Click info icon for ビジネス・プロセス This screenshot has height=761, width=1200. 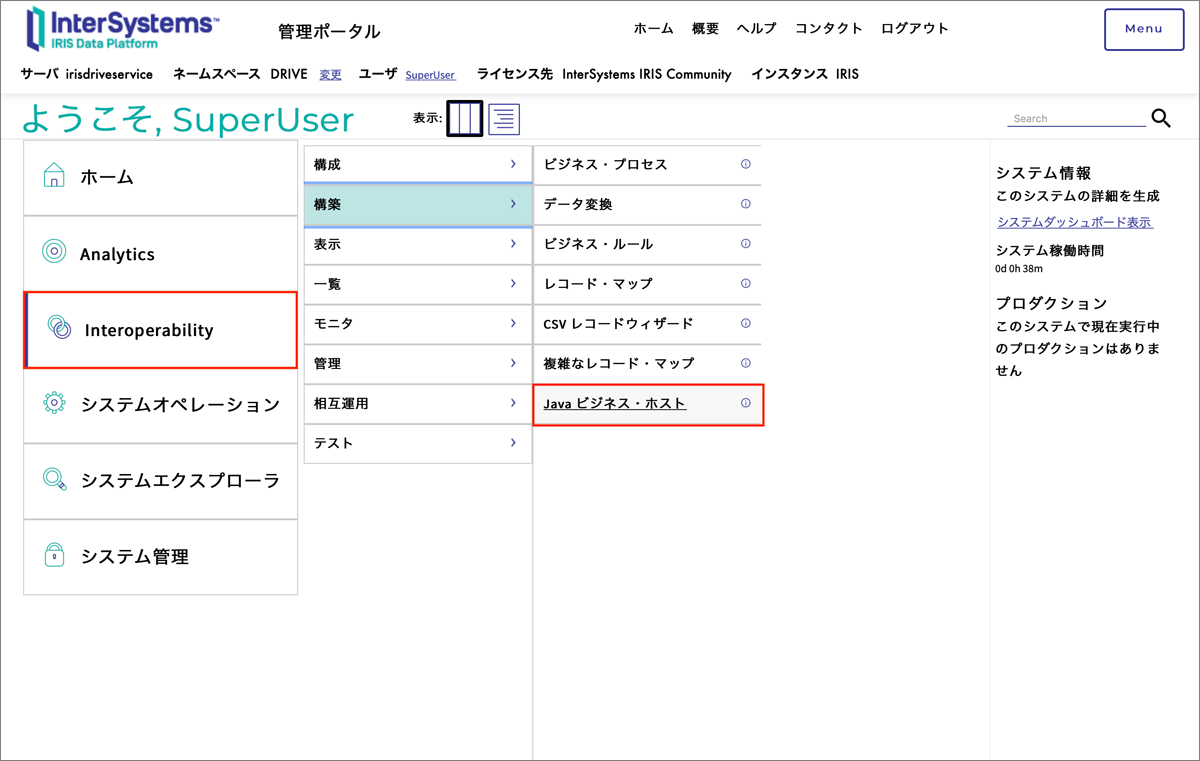(x=746, y=164)
